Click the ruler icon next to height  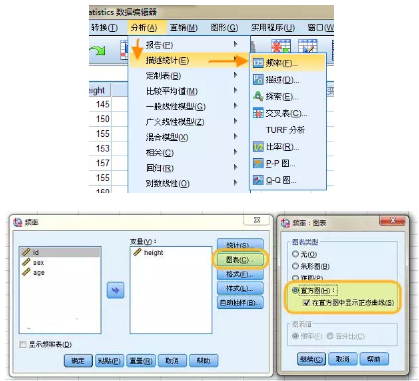tap(137, 252)
